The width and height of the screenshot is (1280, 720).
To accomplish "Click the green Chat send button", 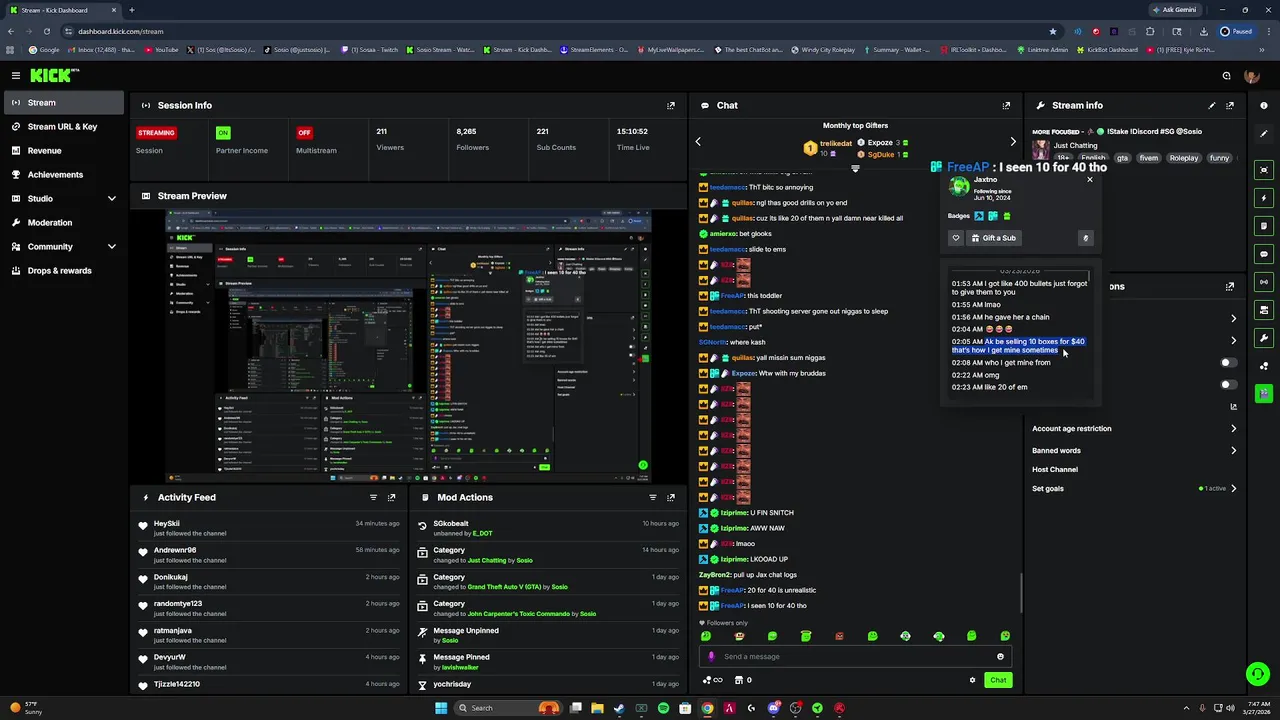I will point(998,680).
